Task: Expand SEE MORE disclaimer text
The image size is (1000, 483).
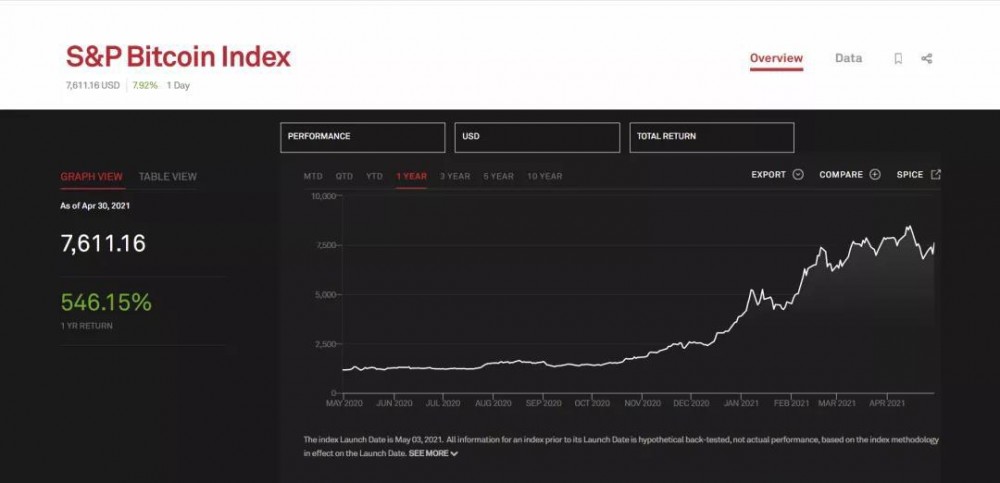Action: [x=433, y=454]
